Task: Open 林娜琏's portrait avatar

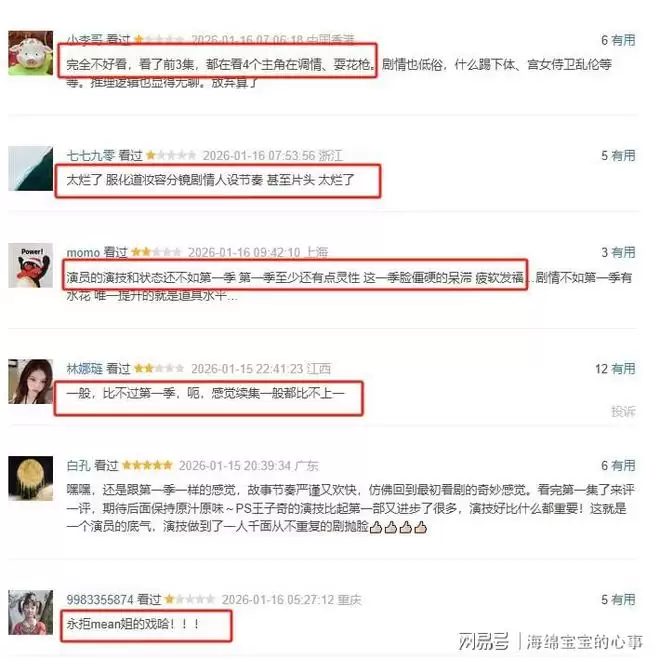Action: 31,381
